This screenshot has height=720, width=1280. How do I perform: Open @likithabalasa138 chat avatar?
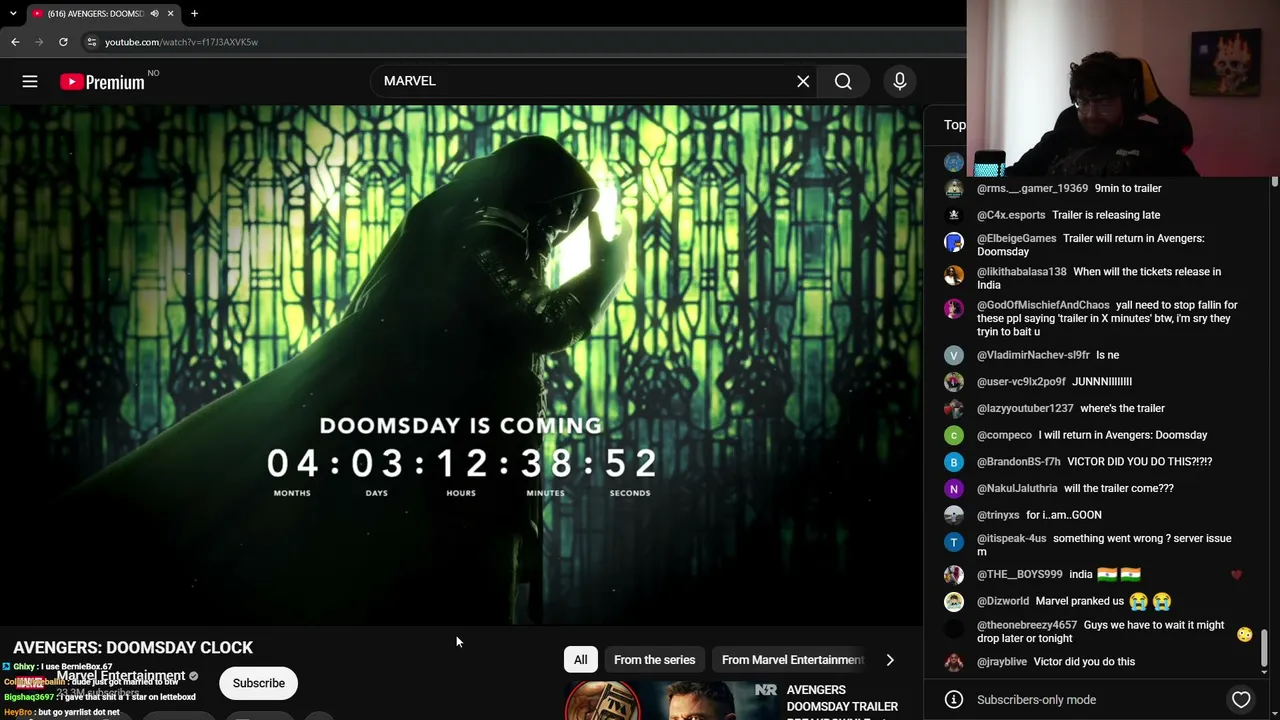point(954,275)
